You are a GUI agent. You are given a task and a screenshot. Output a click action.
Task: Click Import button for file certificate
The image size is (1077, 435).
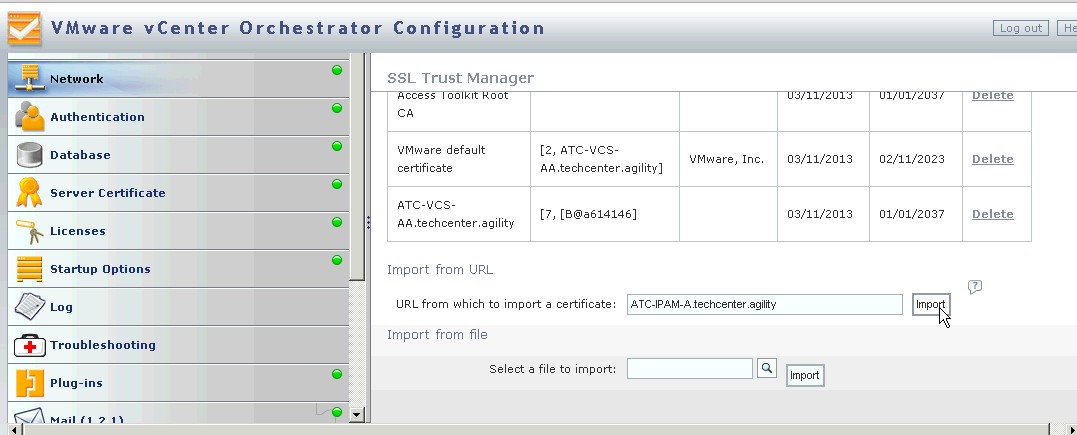(x=804, y=375)
